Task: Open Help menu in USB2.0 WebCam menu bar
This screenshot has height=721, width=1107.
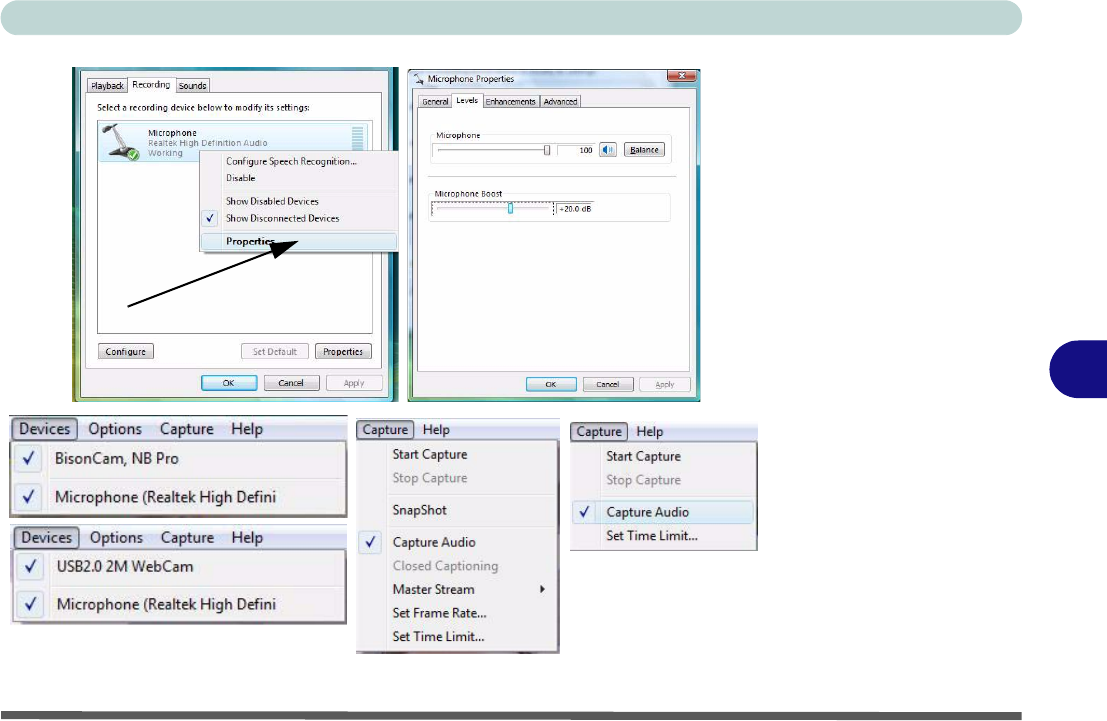Action: [x=247, y=537]
